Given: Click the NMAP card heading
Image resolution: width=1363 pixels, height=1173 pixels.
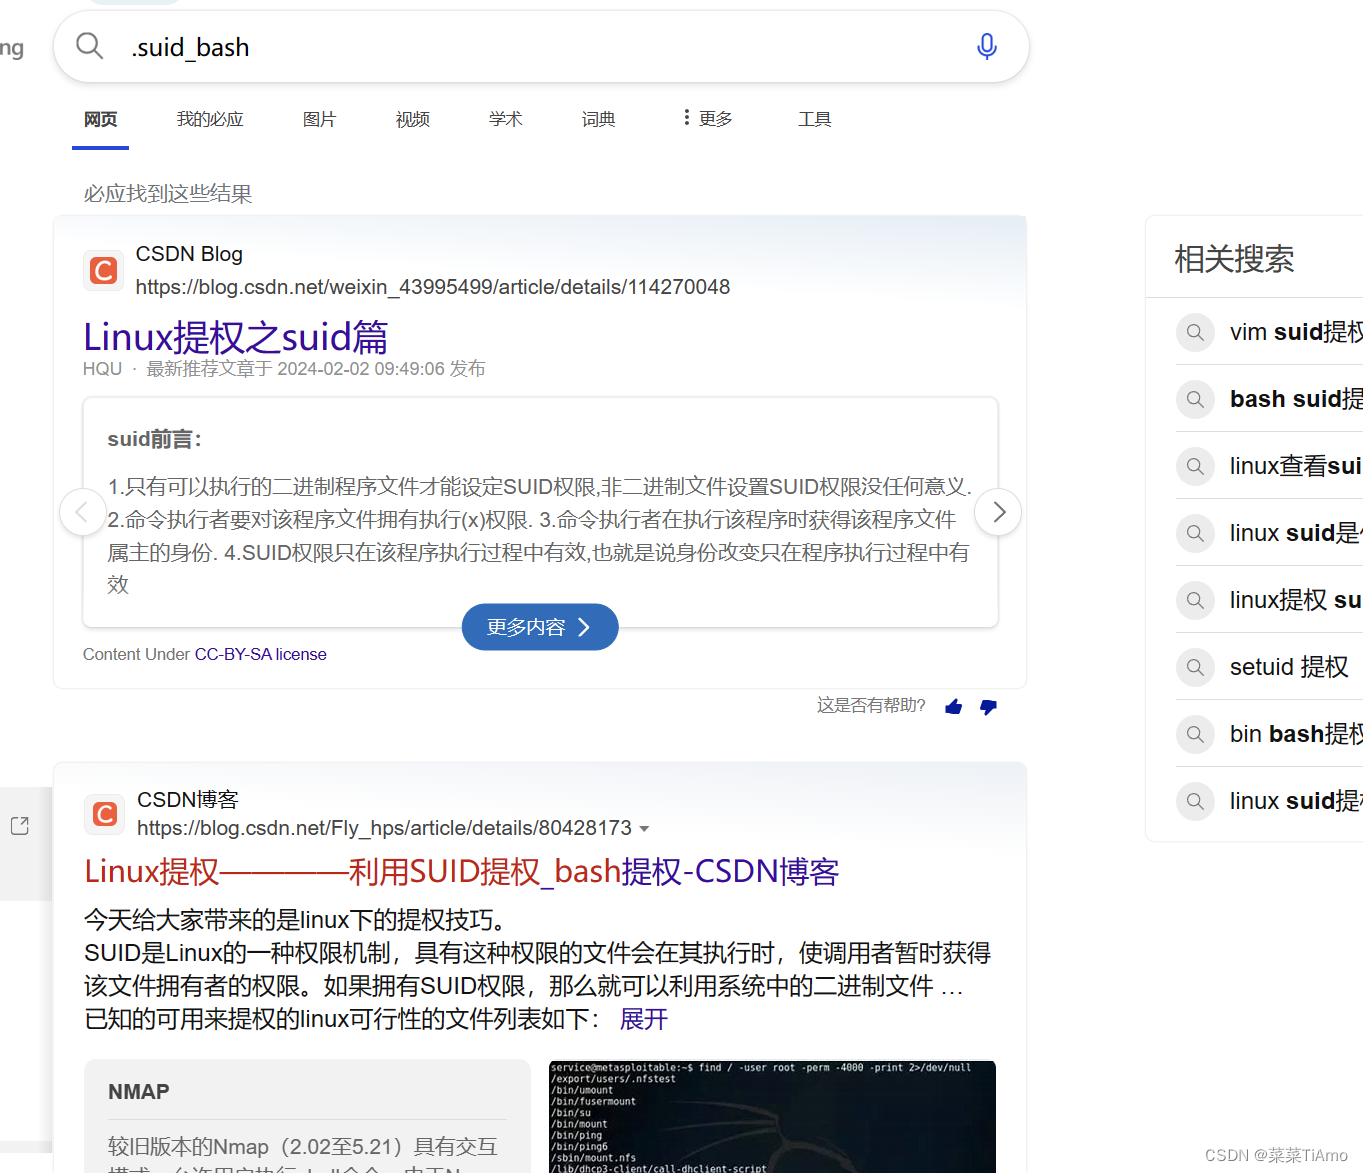Looking at the screenshot, I should click(139, 1092).
